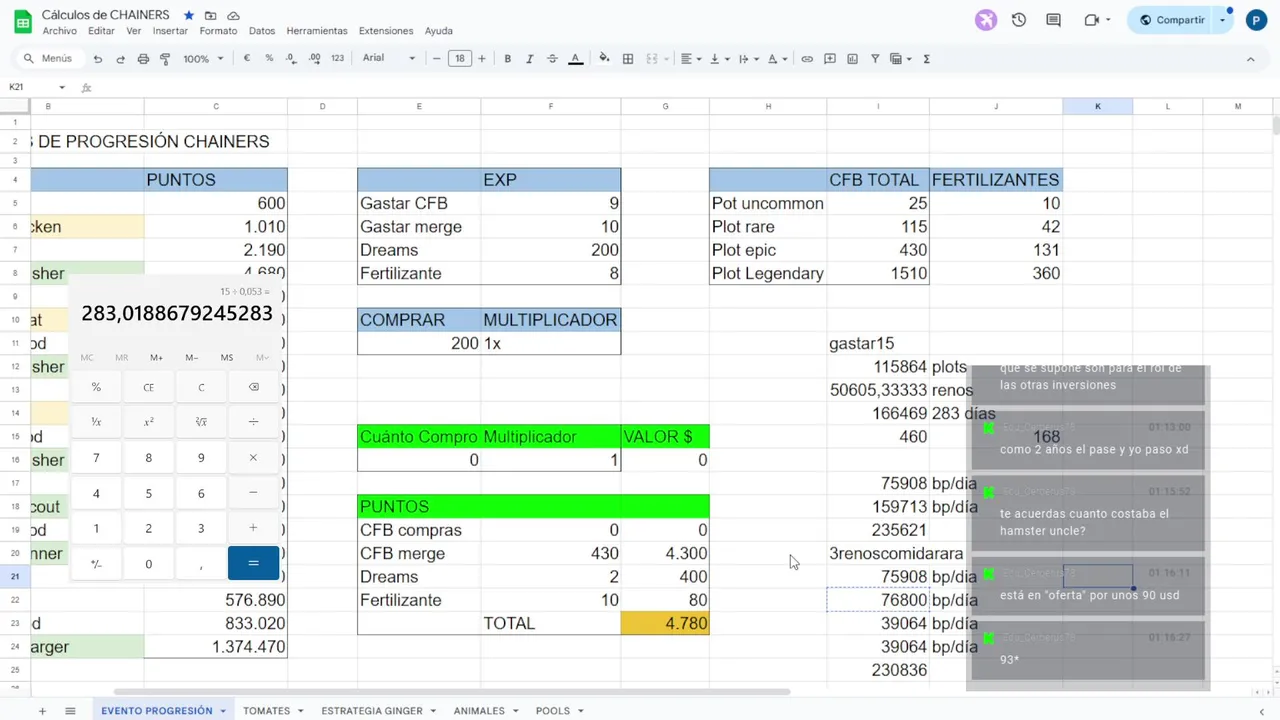Click calculator square root button
Viewport: 1280px width, 720px height.
click(x=201, y=422)
